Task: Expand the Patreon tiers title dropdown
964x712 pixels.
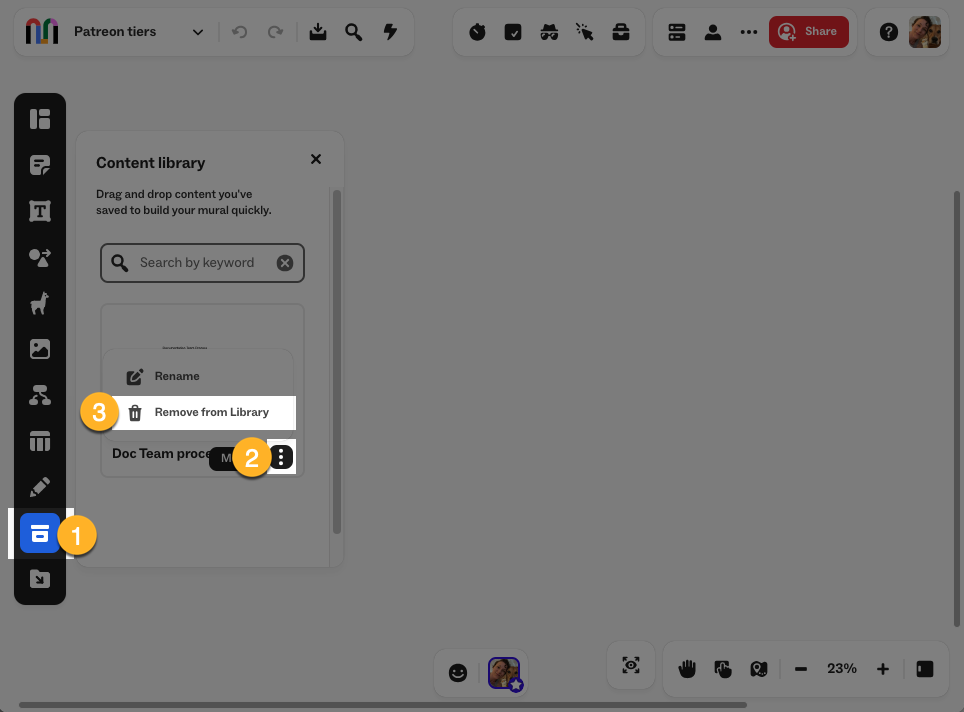Action: pyautogui.click(x=197, y=32)
